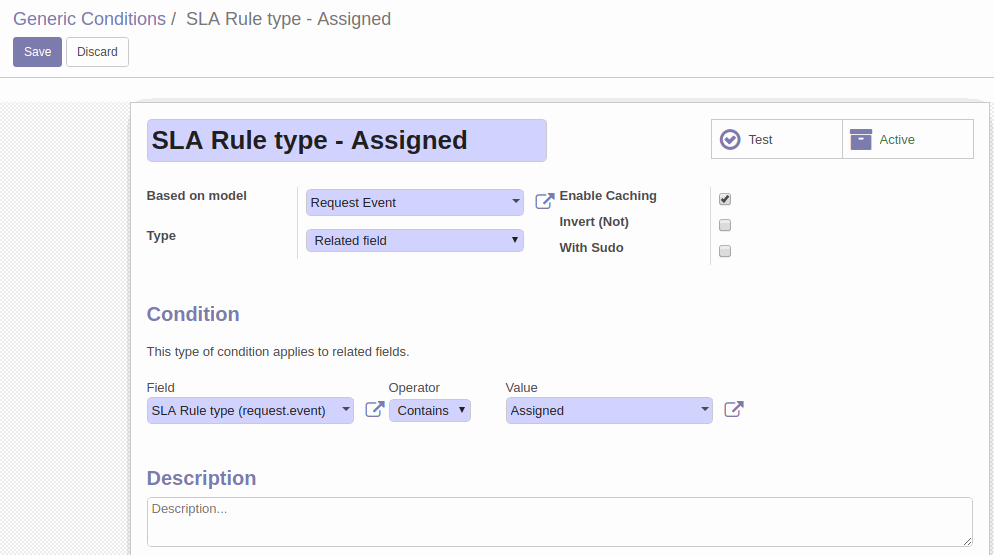Open the Type Related field dropdown
The width and height of the screenshot is (994, 555).
415,240
